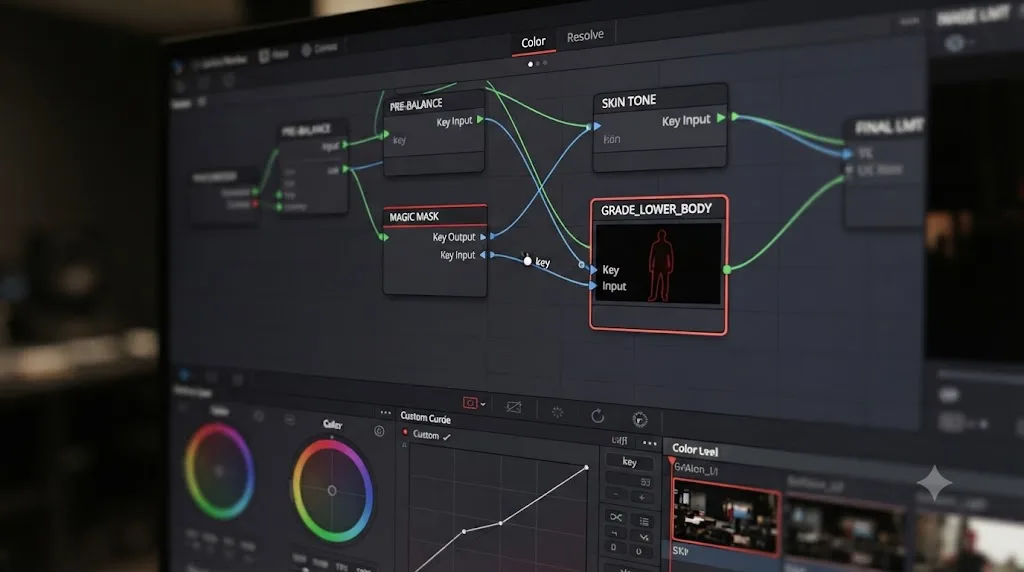
Task: Click the blue input arrow on SKIN TONE node
Action: [x=597, y=127]
